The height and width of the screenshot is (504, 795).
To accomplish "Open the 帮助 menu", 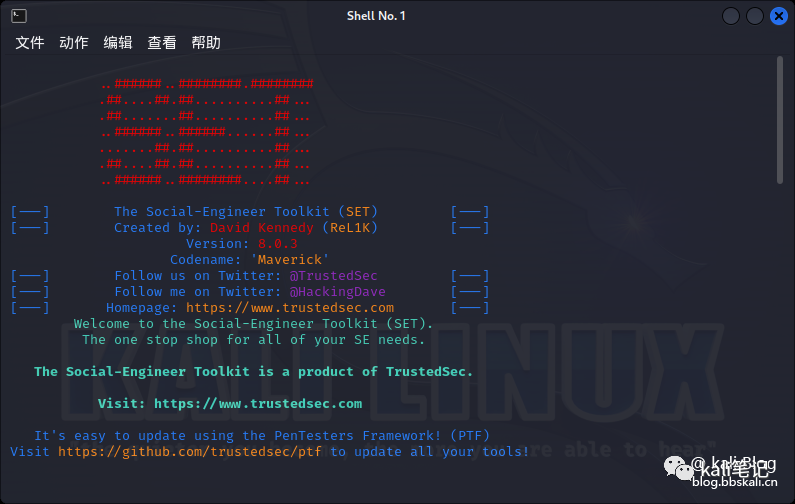I will (x=206, y=43).
